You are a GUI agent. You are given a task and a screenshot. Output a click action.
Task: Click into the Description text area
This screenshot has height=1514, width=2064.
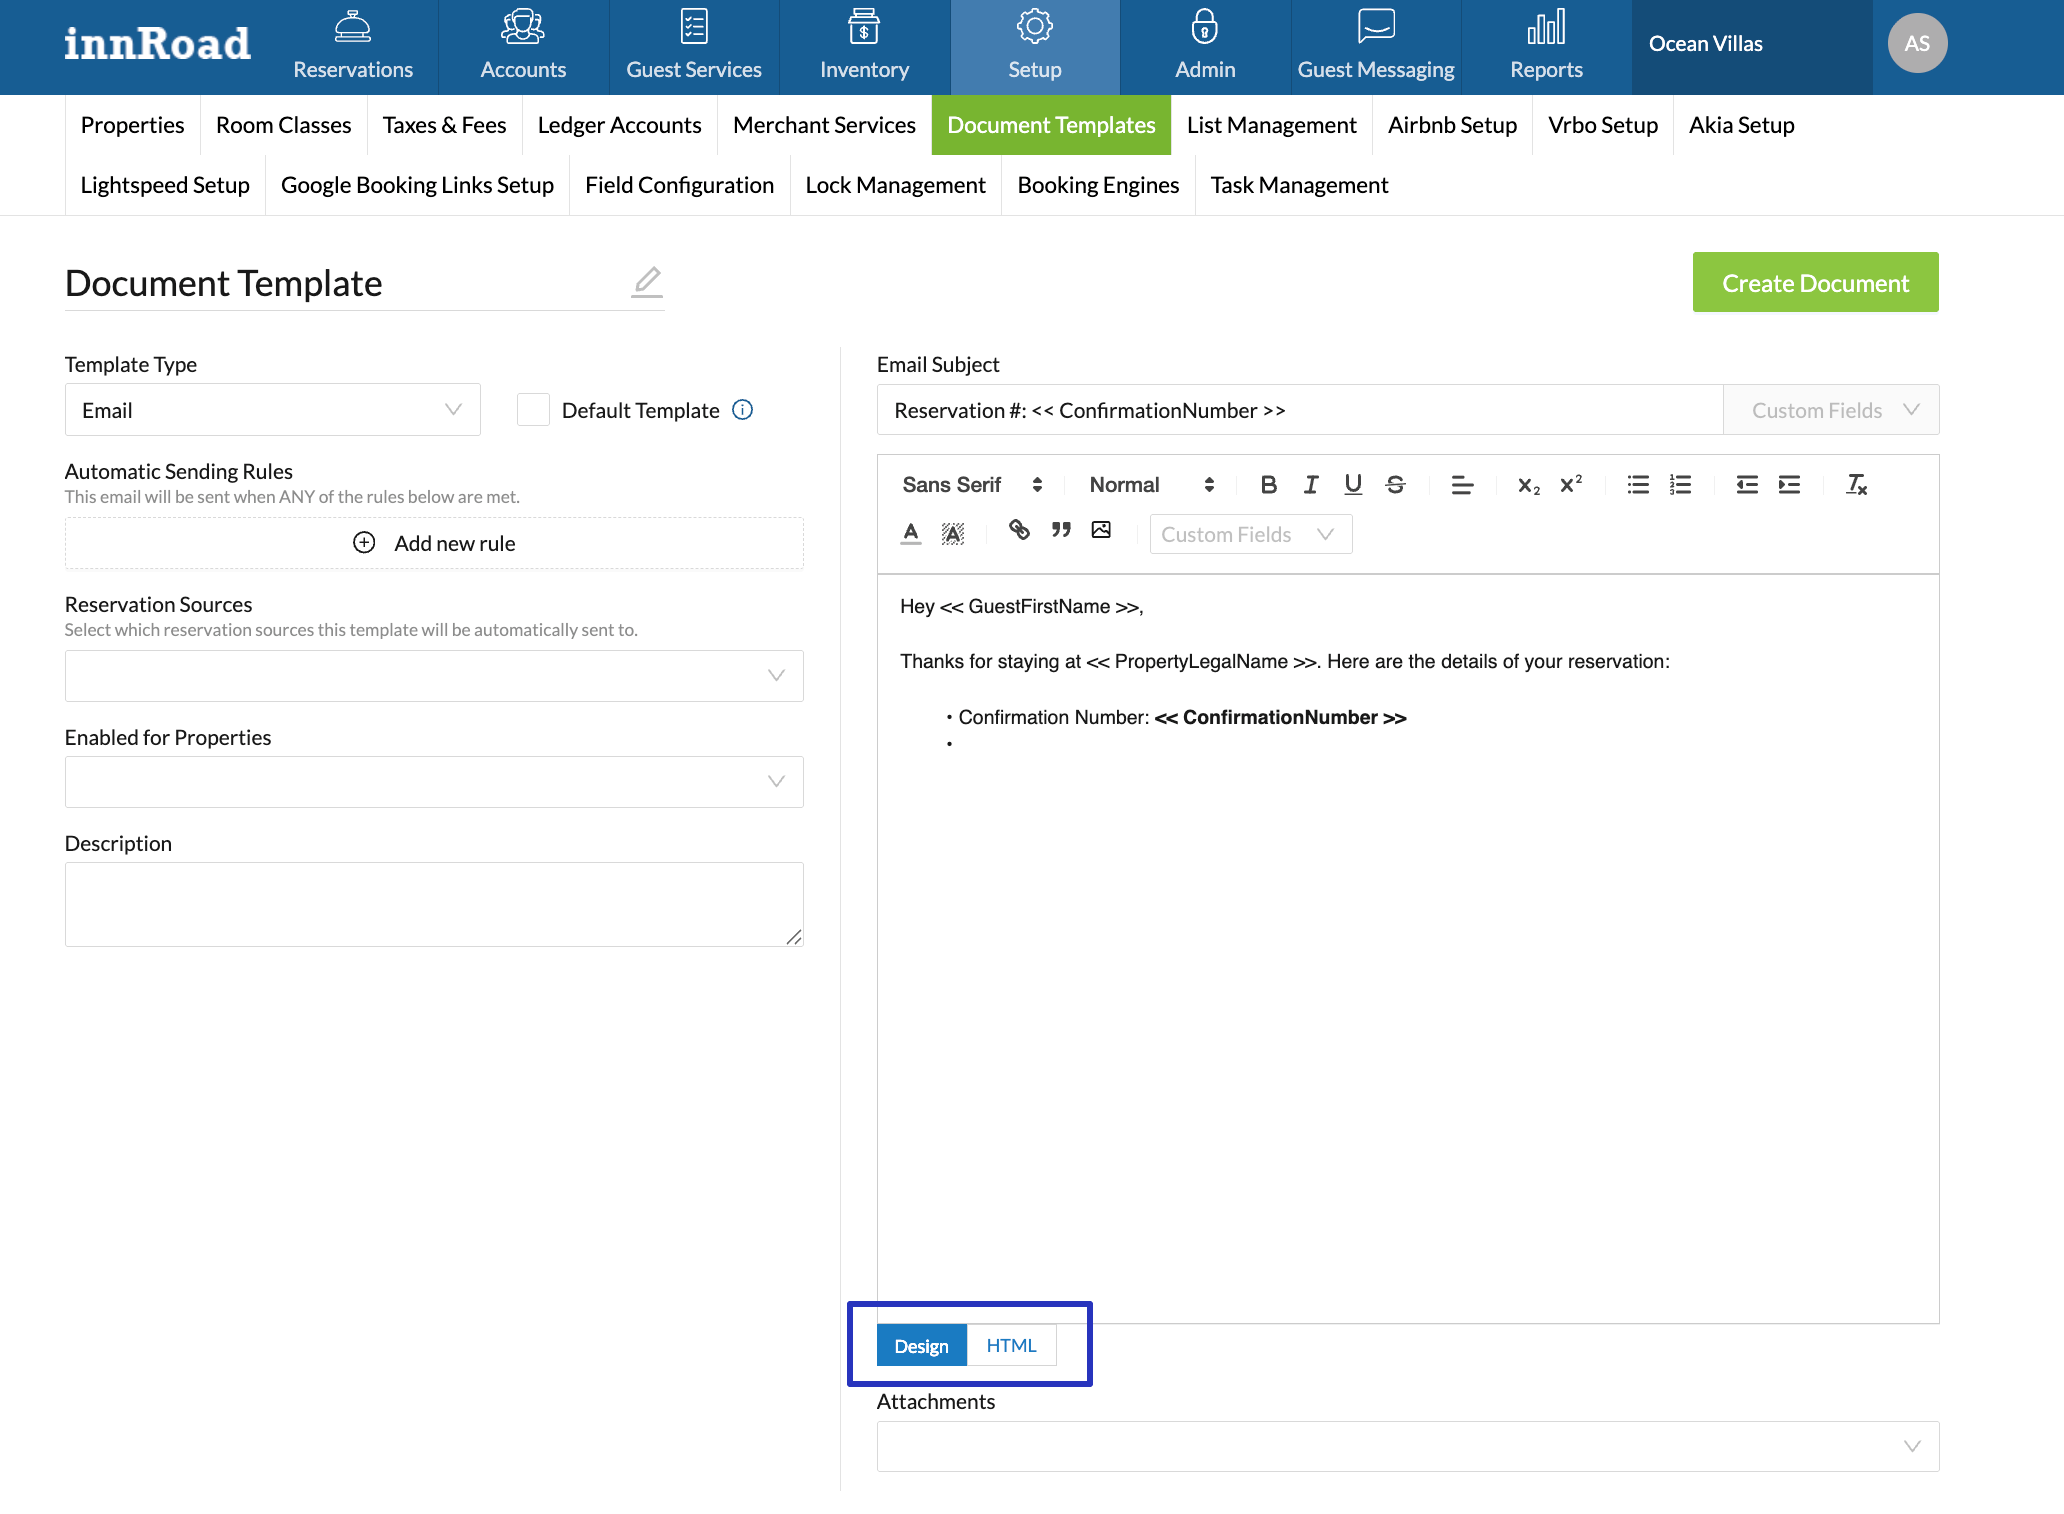point(434,904)
